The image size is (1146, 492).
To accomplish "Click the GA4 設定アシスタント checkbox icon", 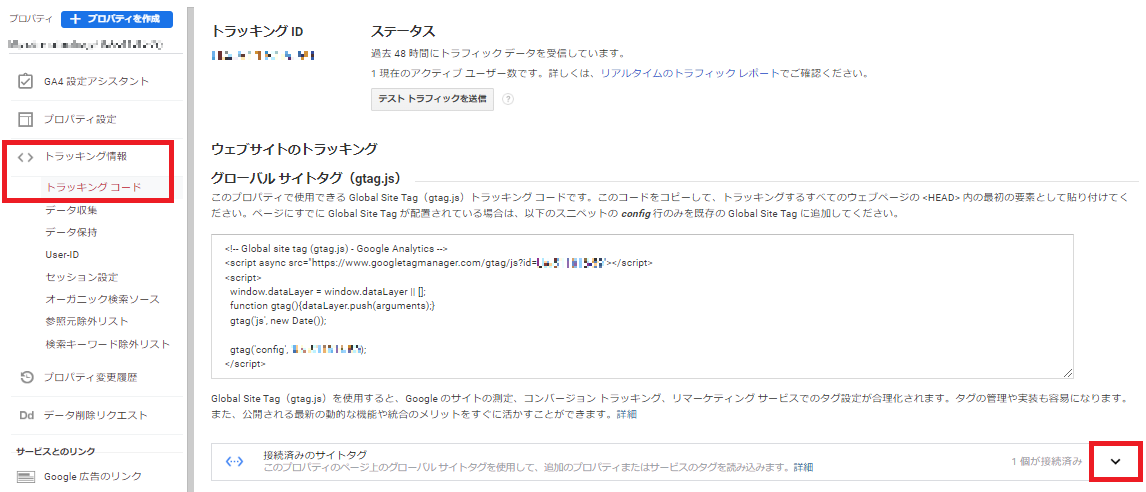I will coord(26,81).
